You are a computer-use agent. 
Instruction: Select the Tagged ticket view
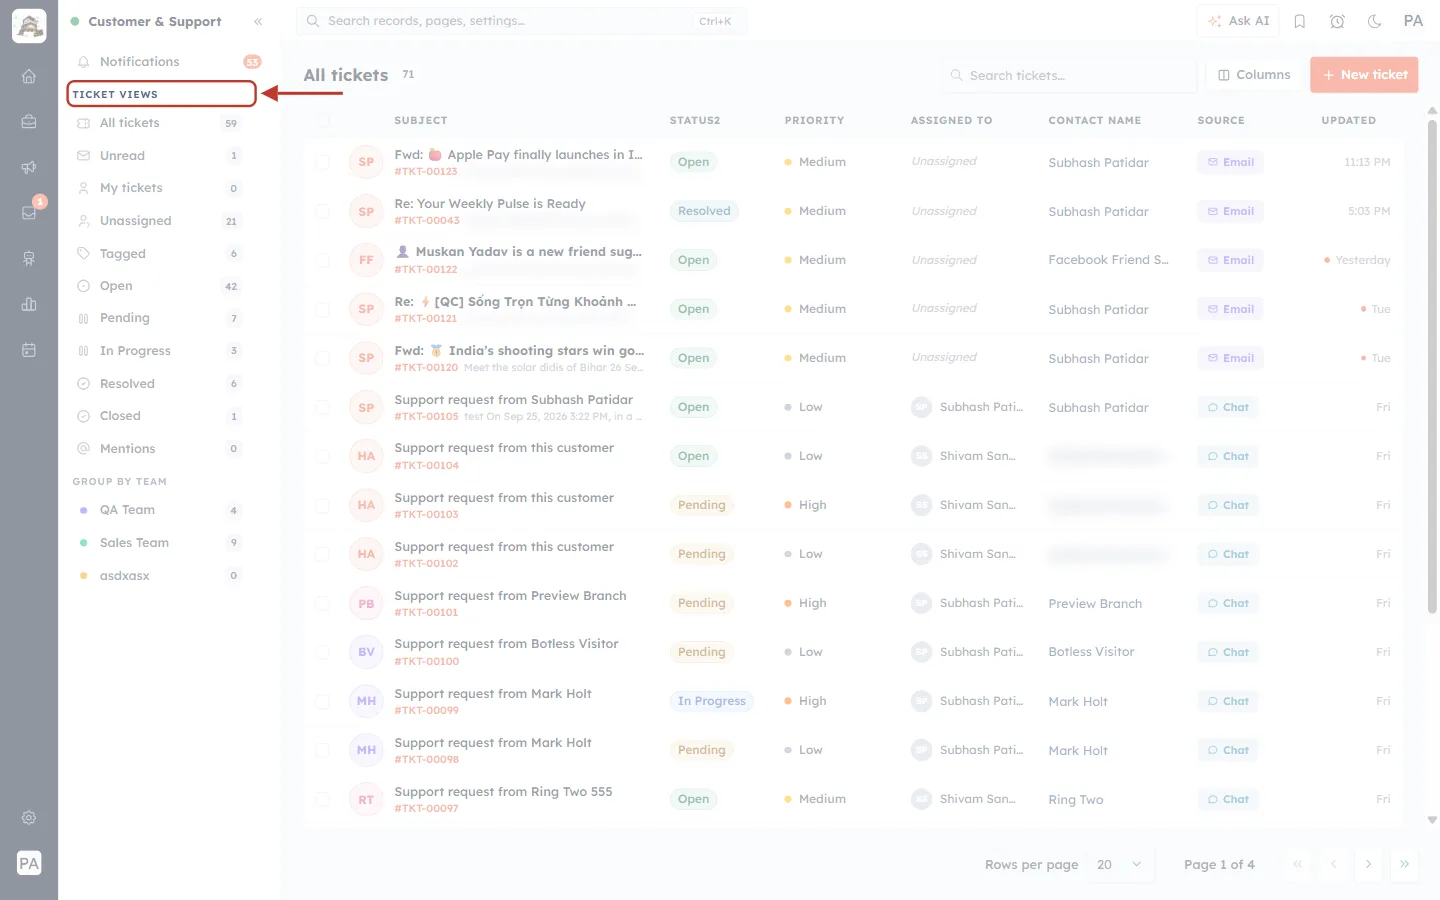[x=160, y=254]
